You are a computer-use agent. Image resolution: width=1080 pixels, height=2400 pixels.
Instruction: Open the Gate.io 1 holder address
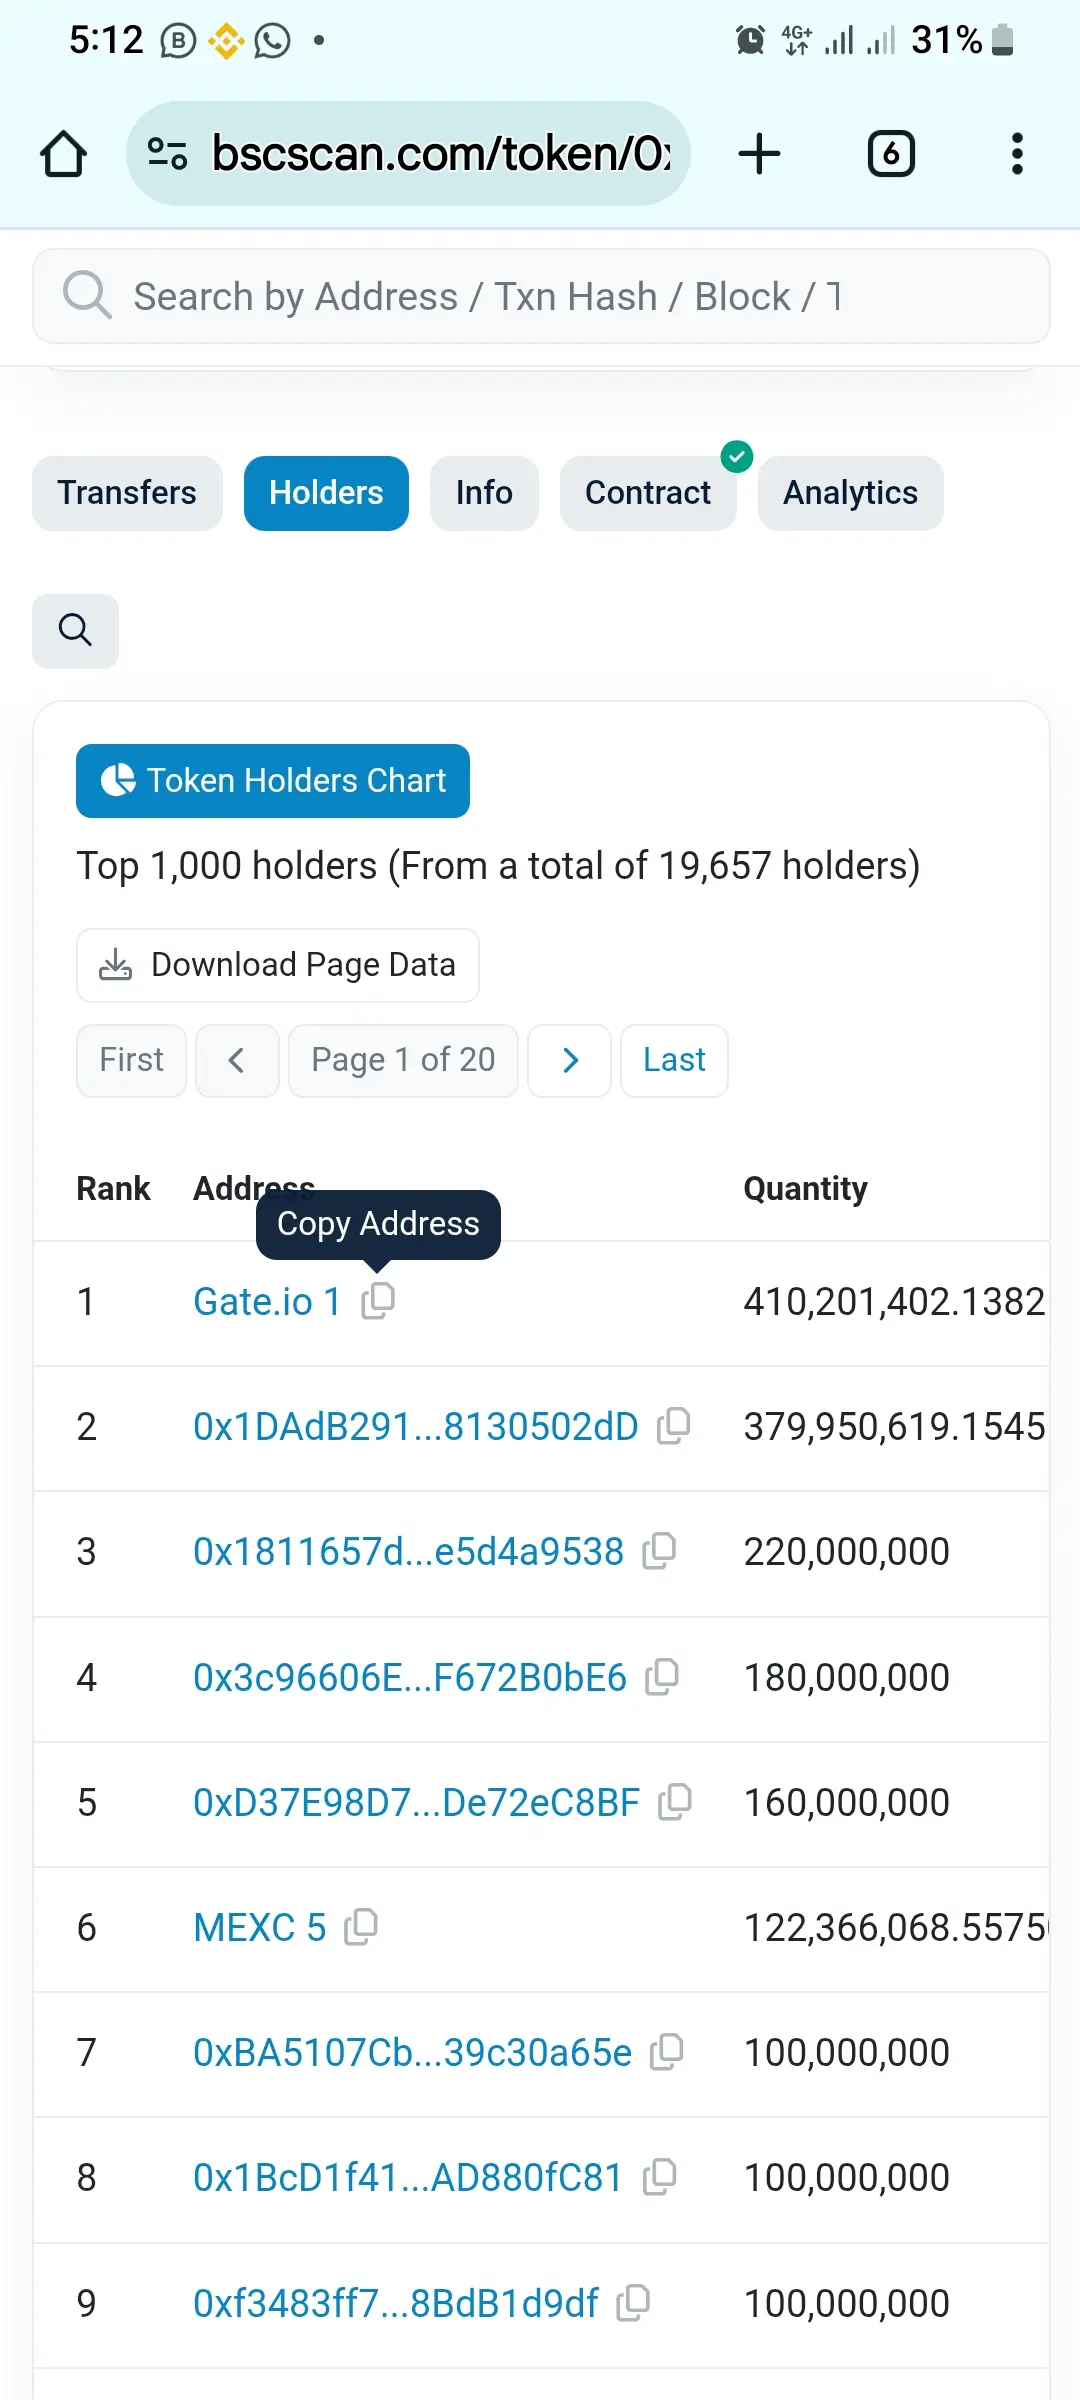point(267,1302)
